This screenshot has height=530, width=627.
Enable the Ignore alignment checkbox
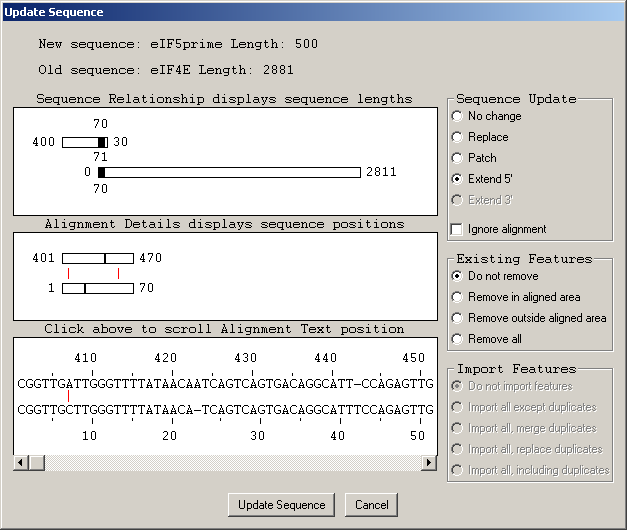coord(458,229)
